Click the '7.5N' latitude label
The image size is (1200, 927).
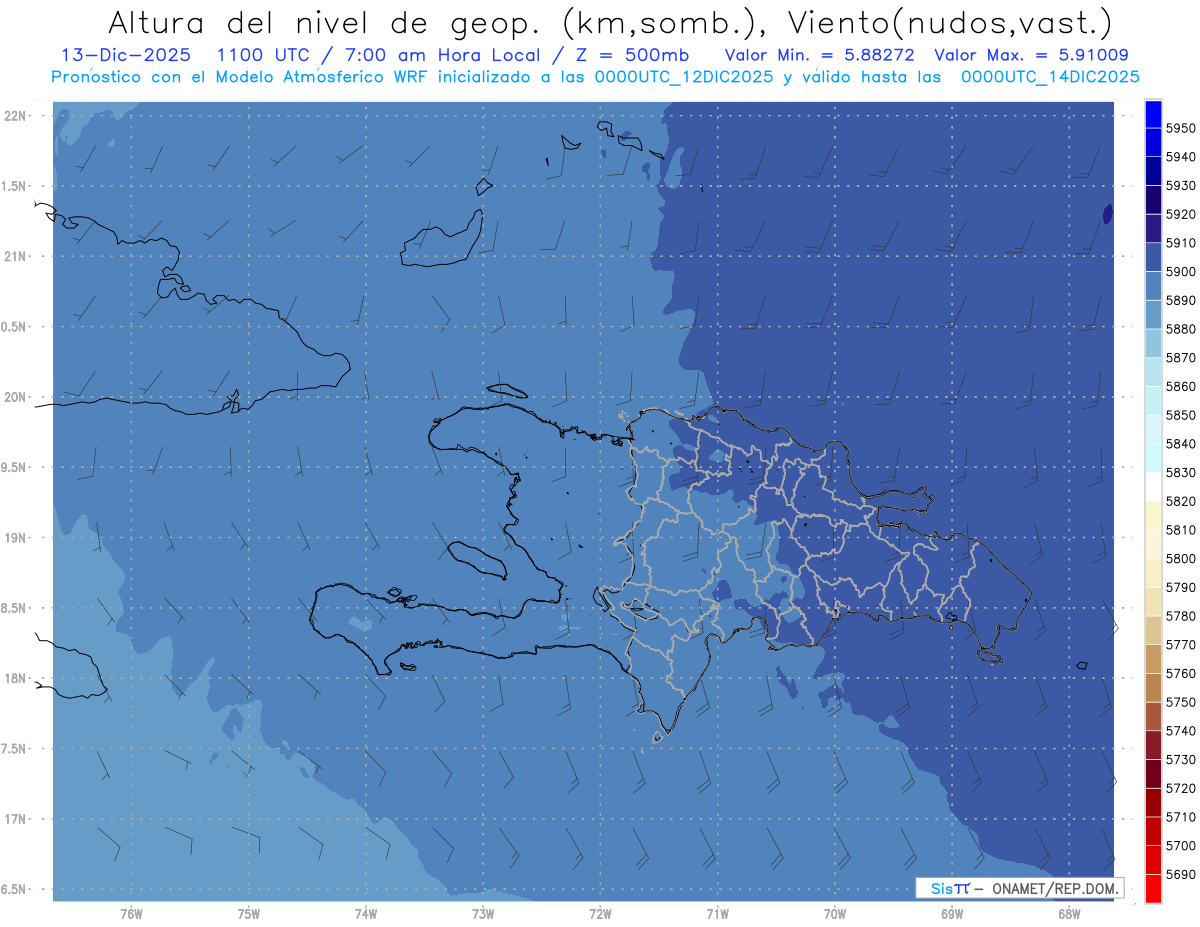click(x=15, y=748)
